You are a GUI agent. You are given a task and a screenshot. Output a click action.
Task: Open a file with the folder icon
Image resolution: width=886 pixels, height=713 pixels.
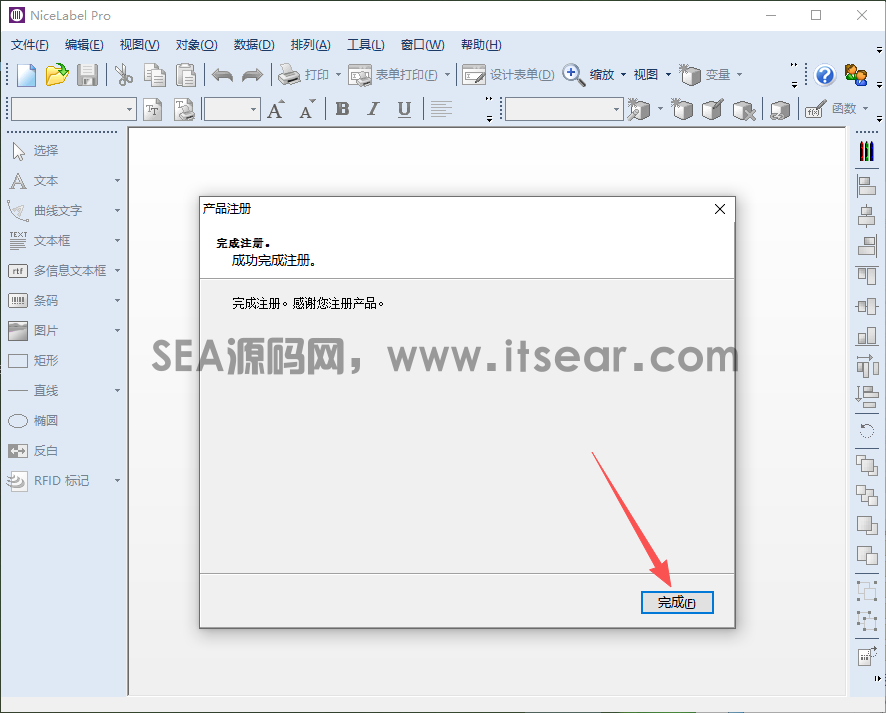tap(57, 75)
